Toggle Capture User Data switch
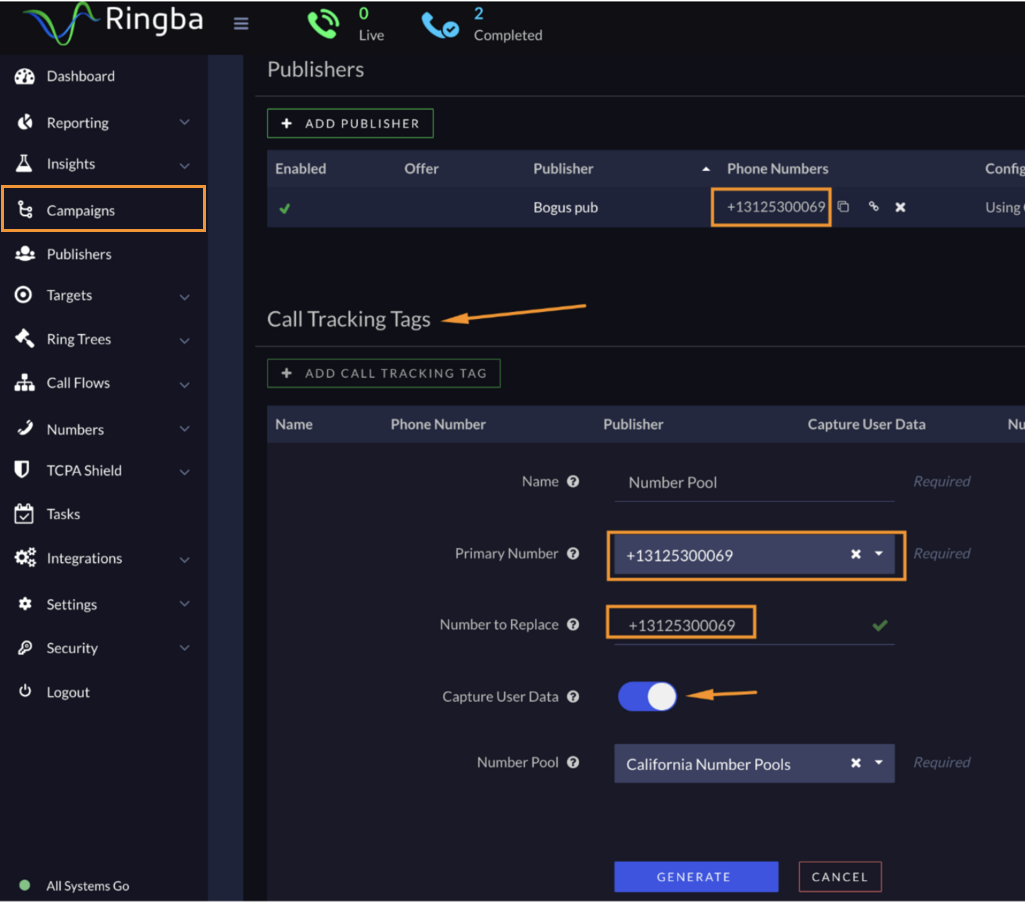 (x=647, y=696)
